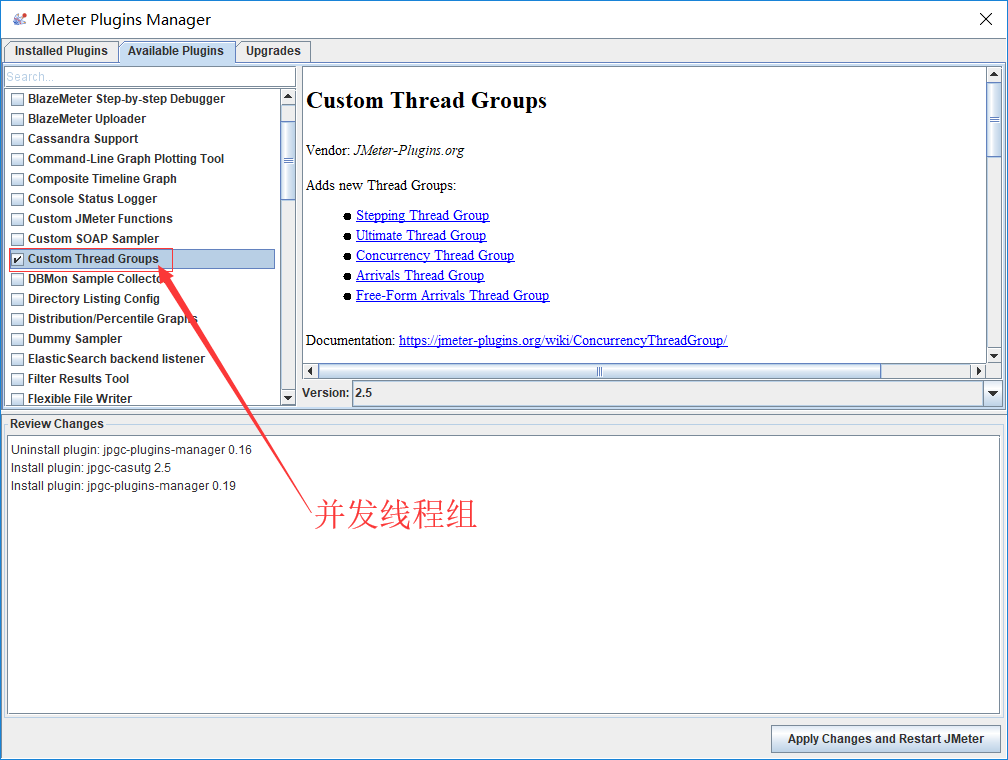Click description pane vertical scrollbar thumb
Viewport: 1008px width, 760px height.
point(994,120)
